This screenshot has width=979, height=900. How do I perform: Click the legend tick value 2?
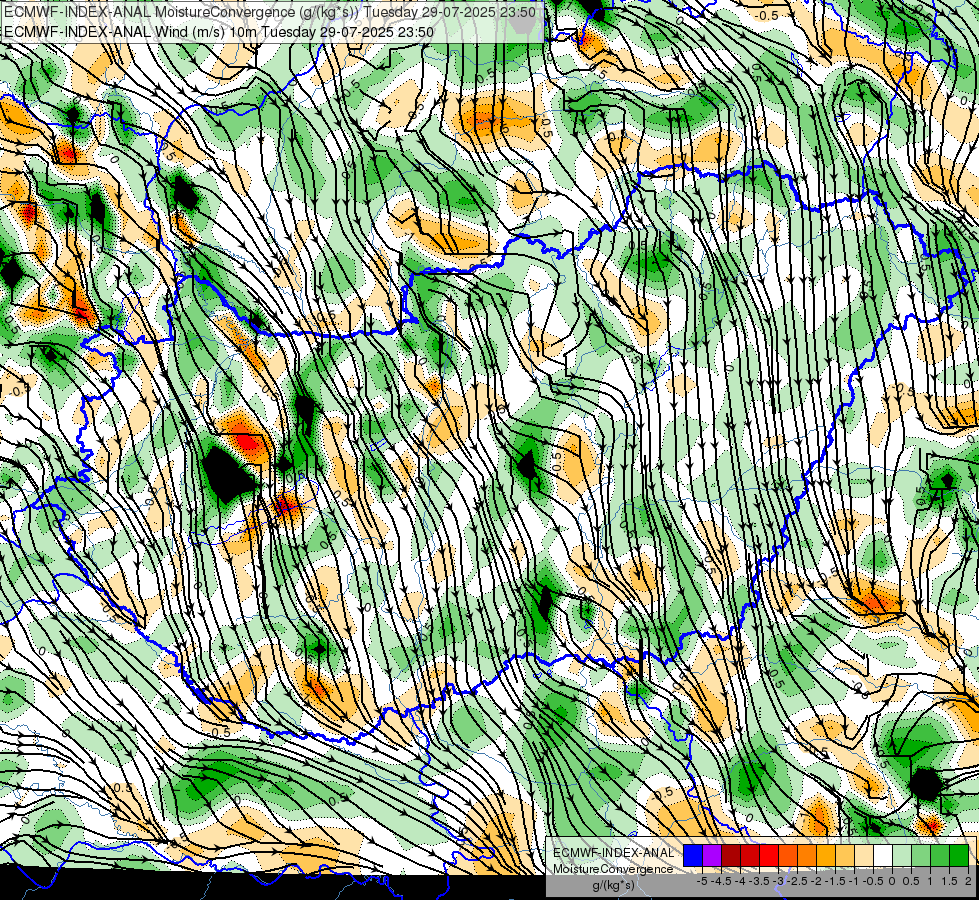click(x=968, y=881)
